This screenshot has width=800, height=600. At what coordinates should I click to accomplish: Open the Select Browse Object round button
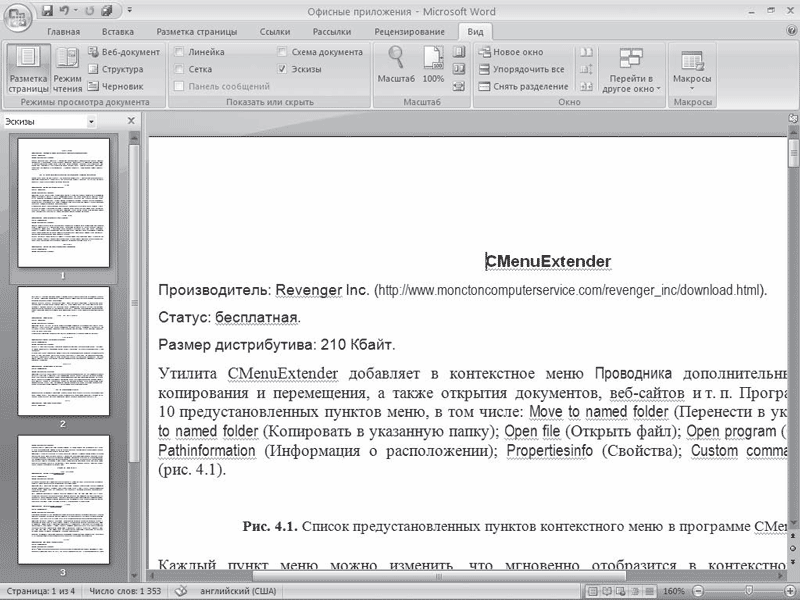coord(793,548)
